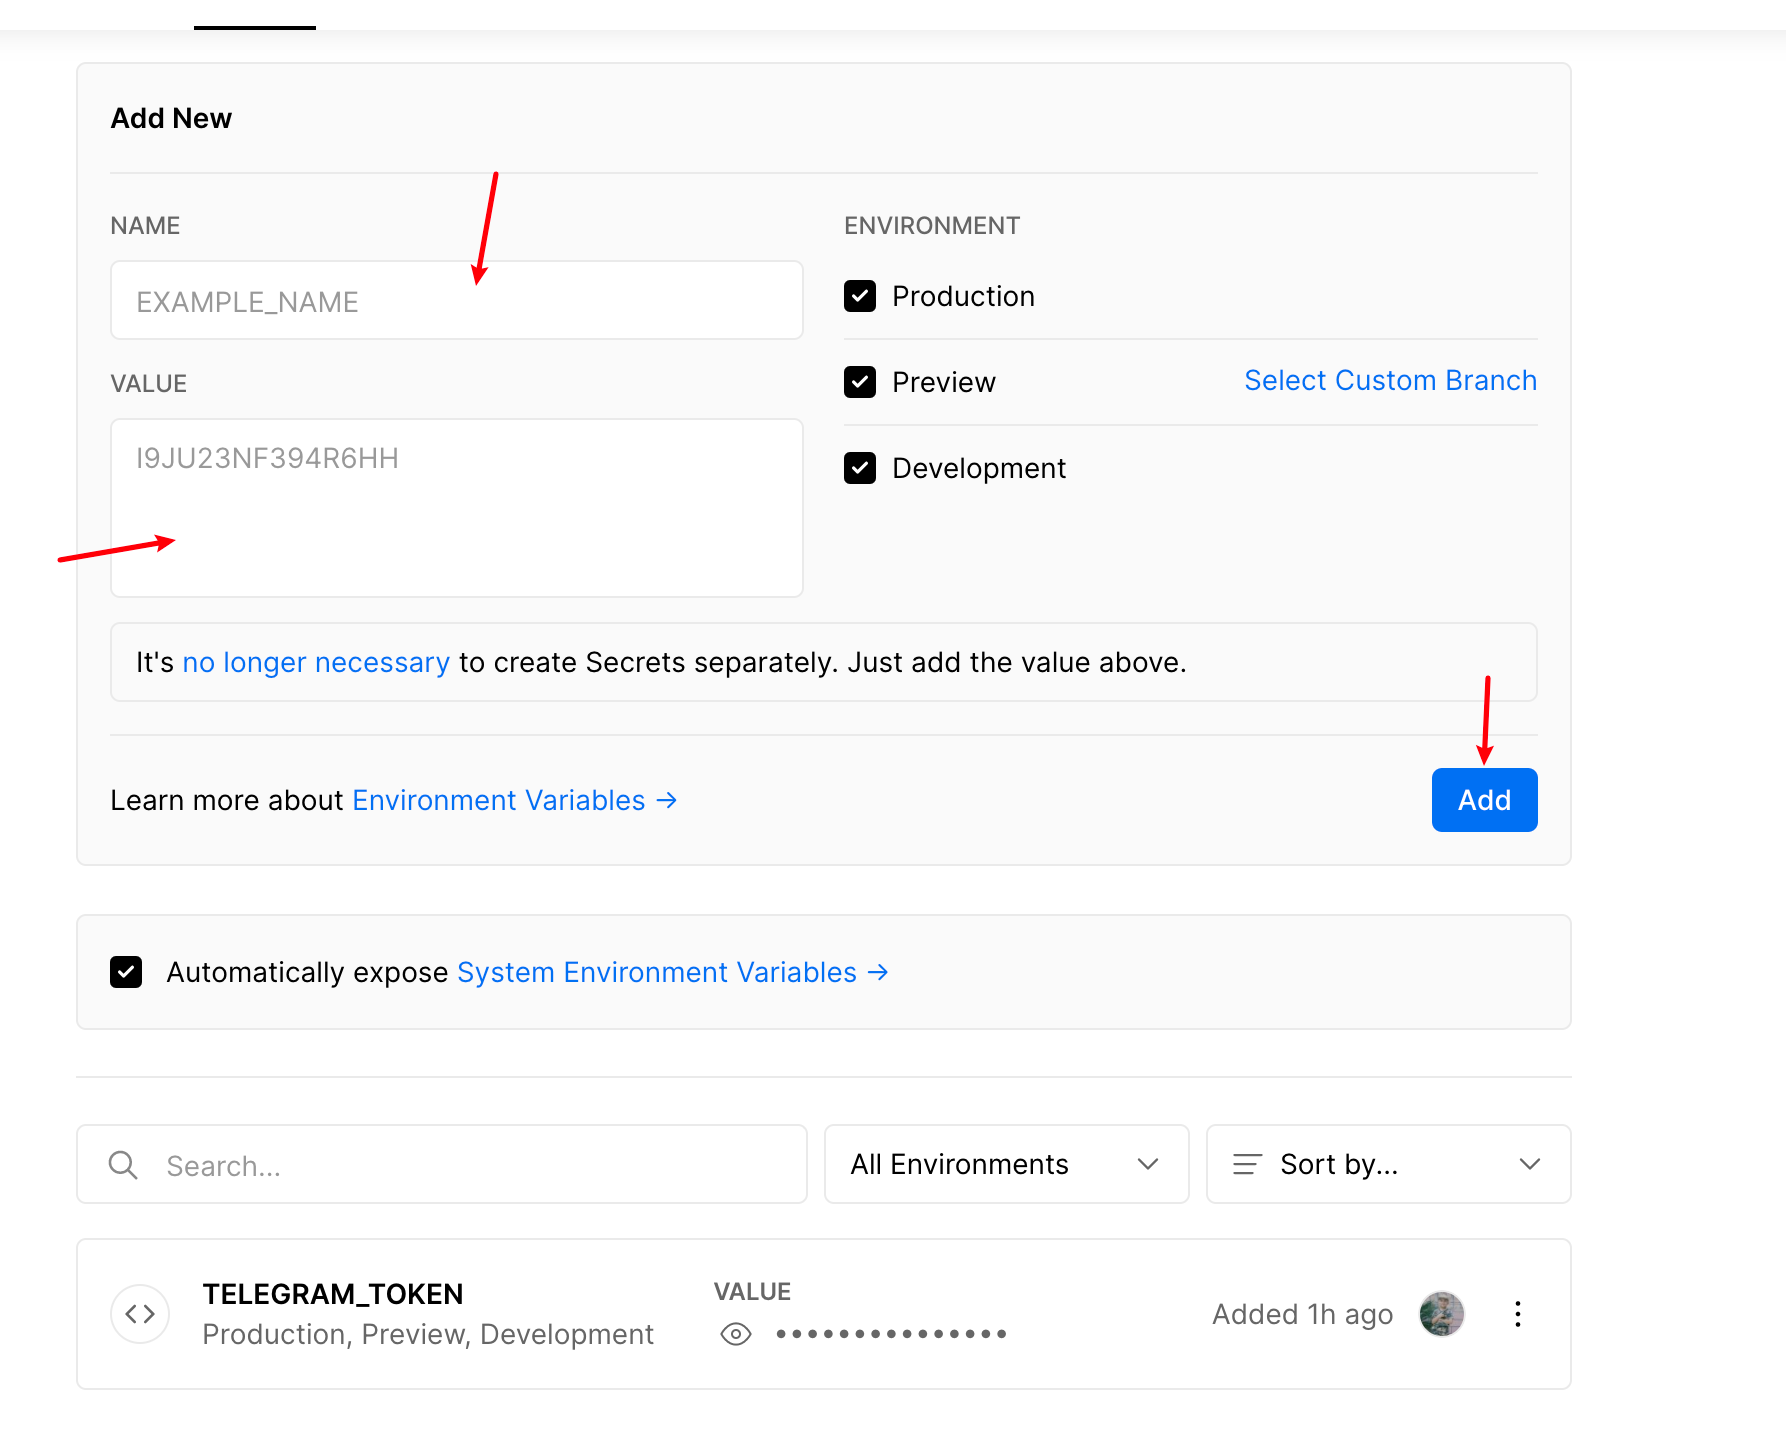Click into the VALUE text area

point(457,508)
